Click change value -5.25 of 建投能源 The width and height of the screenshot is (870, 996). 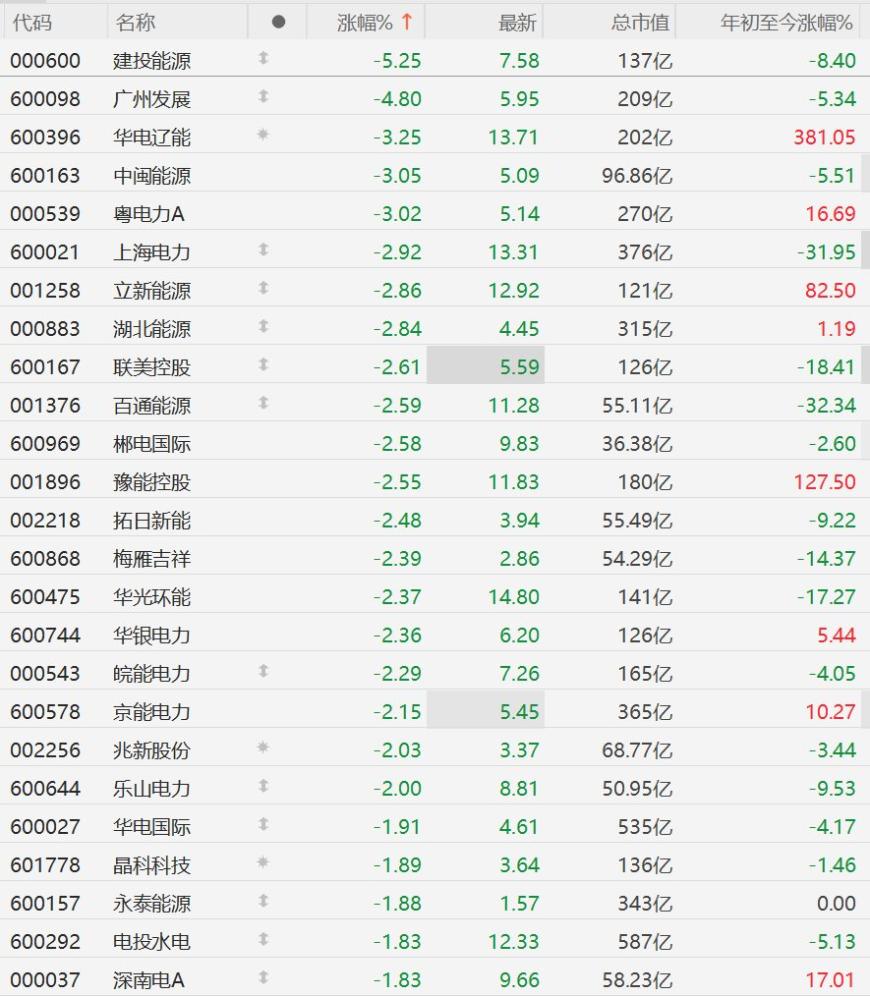click(397, 61)
